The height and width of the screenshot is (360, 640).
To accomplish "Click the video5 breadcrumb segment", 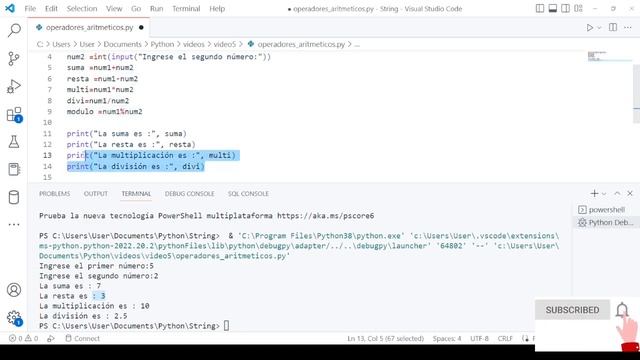I will click(224, 44).
